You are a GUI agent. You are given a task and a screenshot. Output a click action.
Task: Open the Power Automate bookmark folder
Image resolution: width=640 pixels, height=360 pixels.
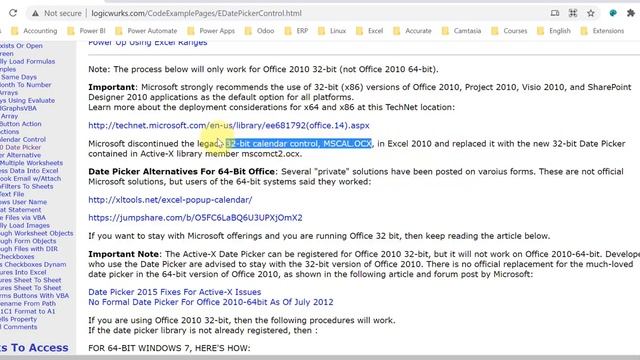(x=146, y=31)
